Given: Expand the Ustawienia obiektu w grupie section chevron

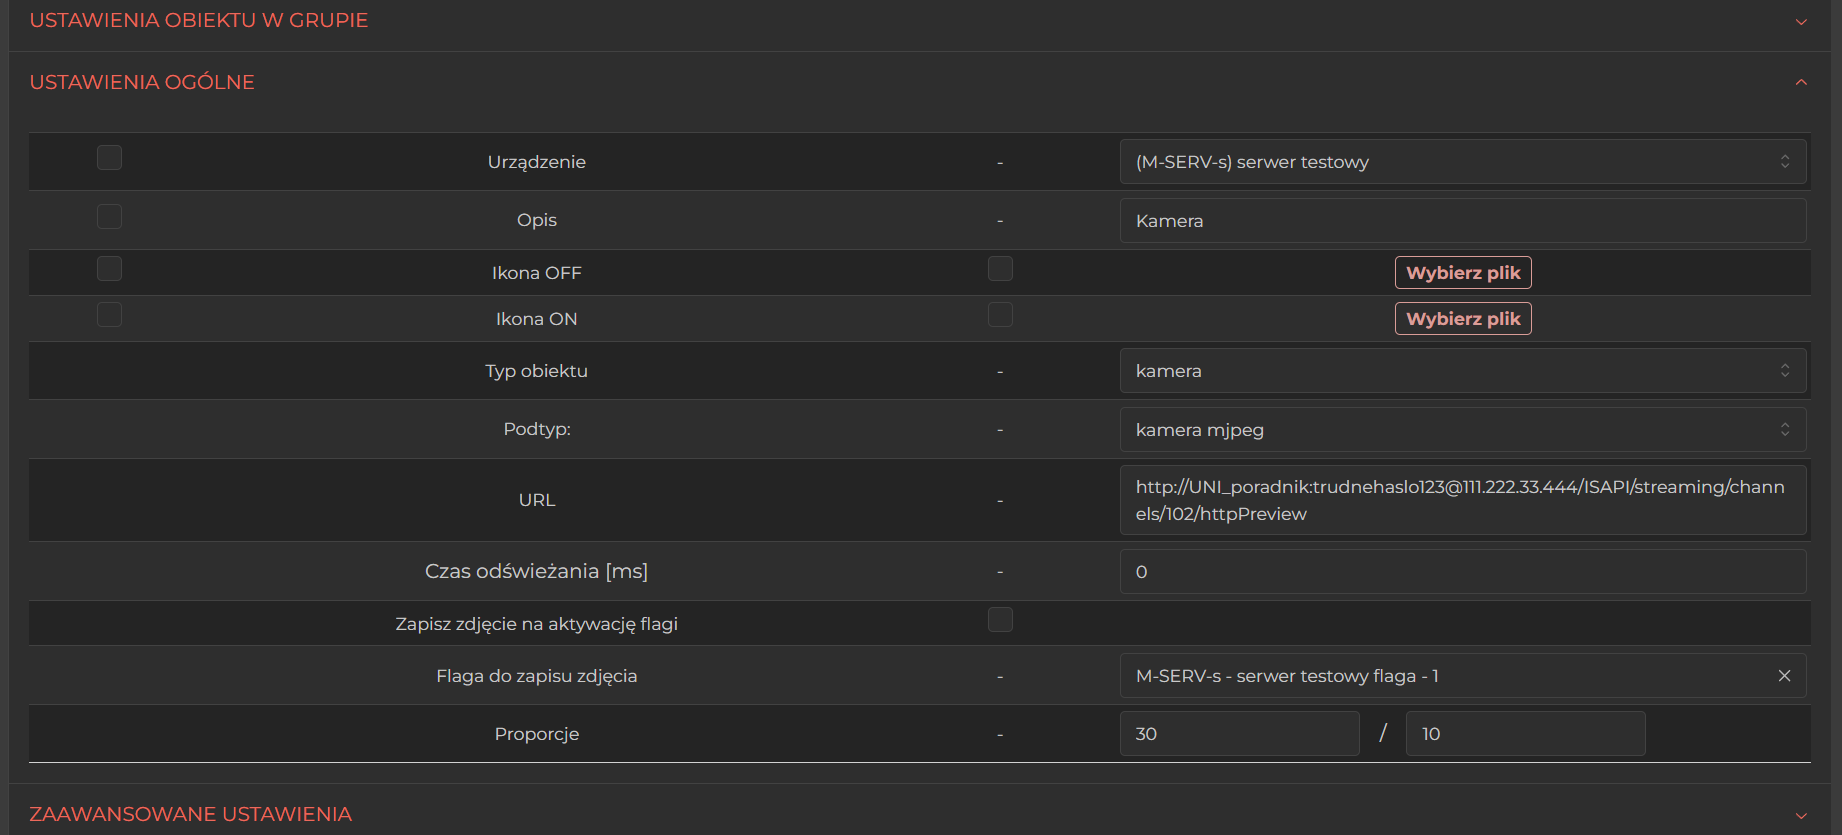Looking at the screenshot, I should pos(1801,21).
